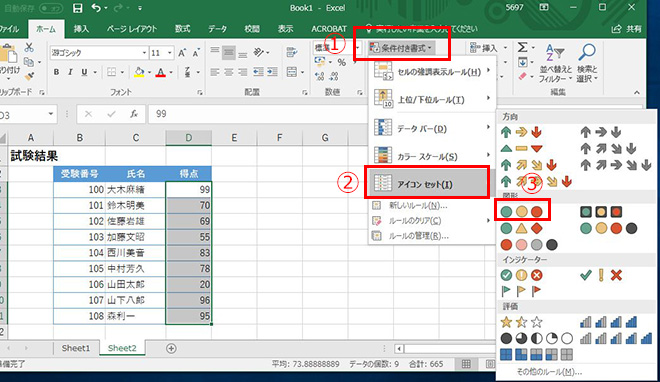The height and width of the screenshot is (382, 660).
Task: Add a new sheet with plus button
Action: (171, 348)
